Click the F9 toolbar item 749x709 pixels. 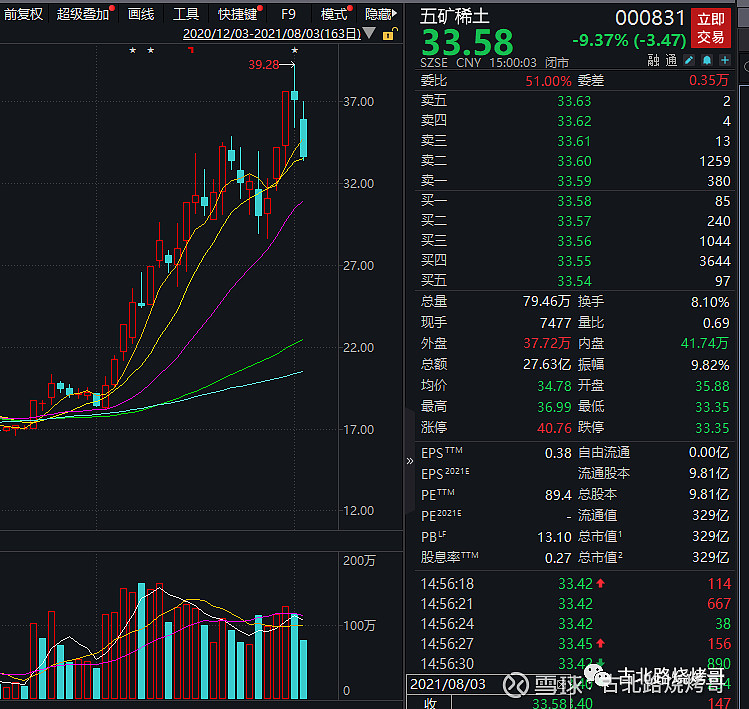pos(288,14)
